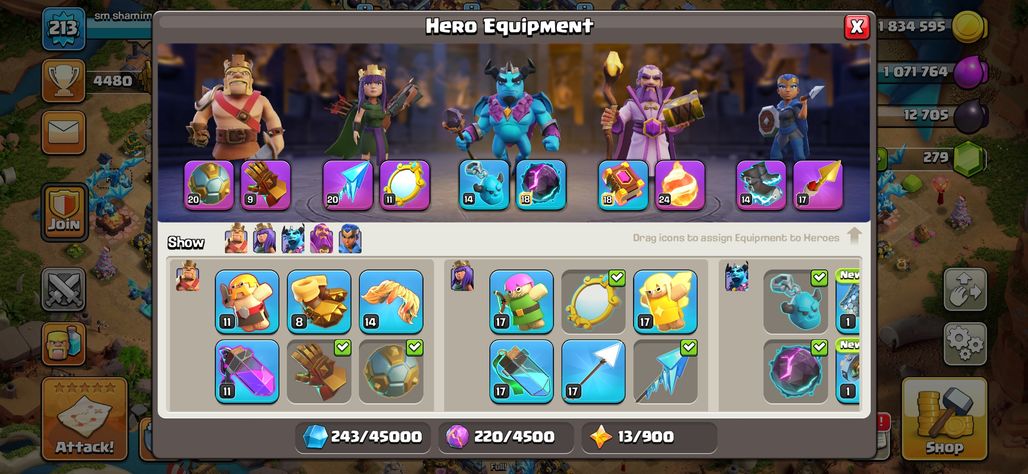Open the Join clan button
Viewport: 1028px width, 474px height.
[64, 211]
